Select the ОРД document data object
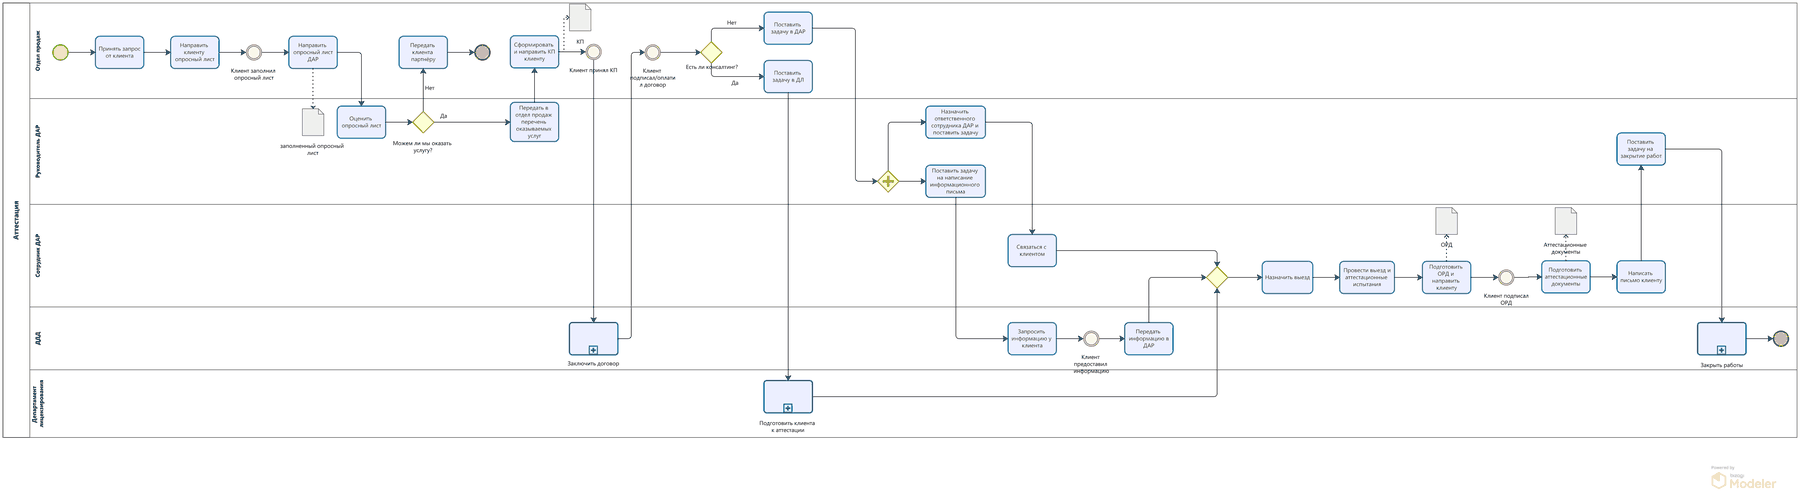 1446,221
